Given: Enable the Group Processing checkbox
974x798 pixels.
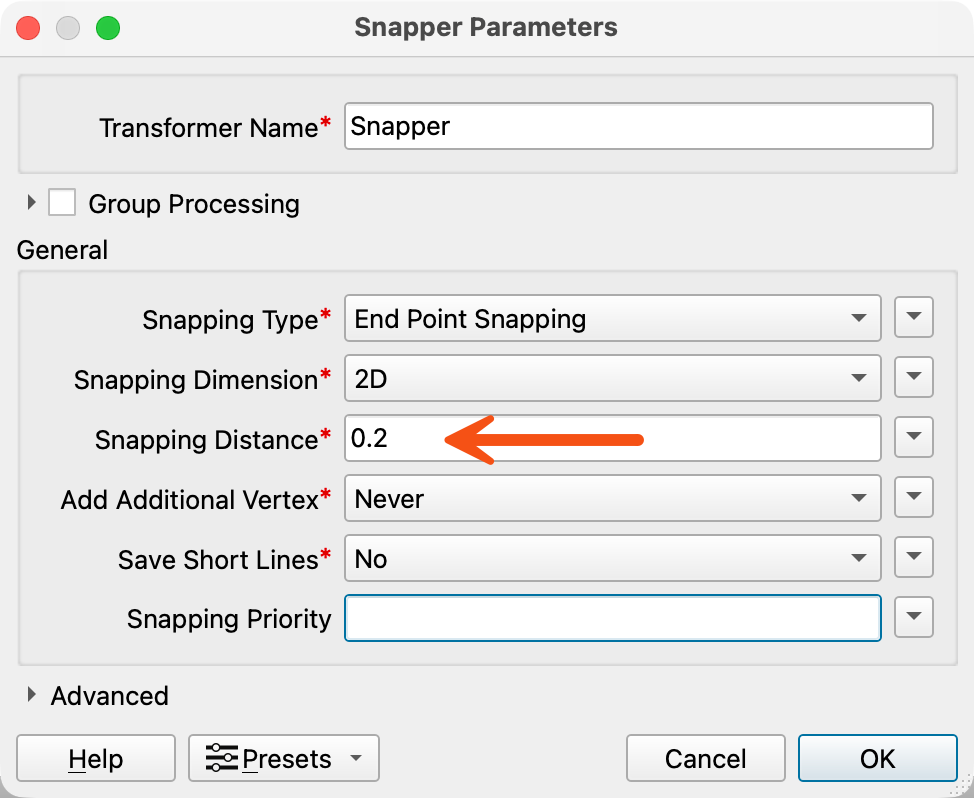Looking at the screenshot, I should pyautogui.click(x=62, y=202).
